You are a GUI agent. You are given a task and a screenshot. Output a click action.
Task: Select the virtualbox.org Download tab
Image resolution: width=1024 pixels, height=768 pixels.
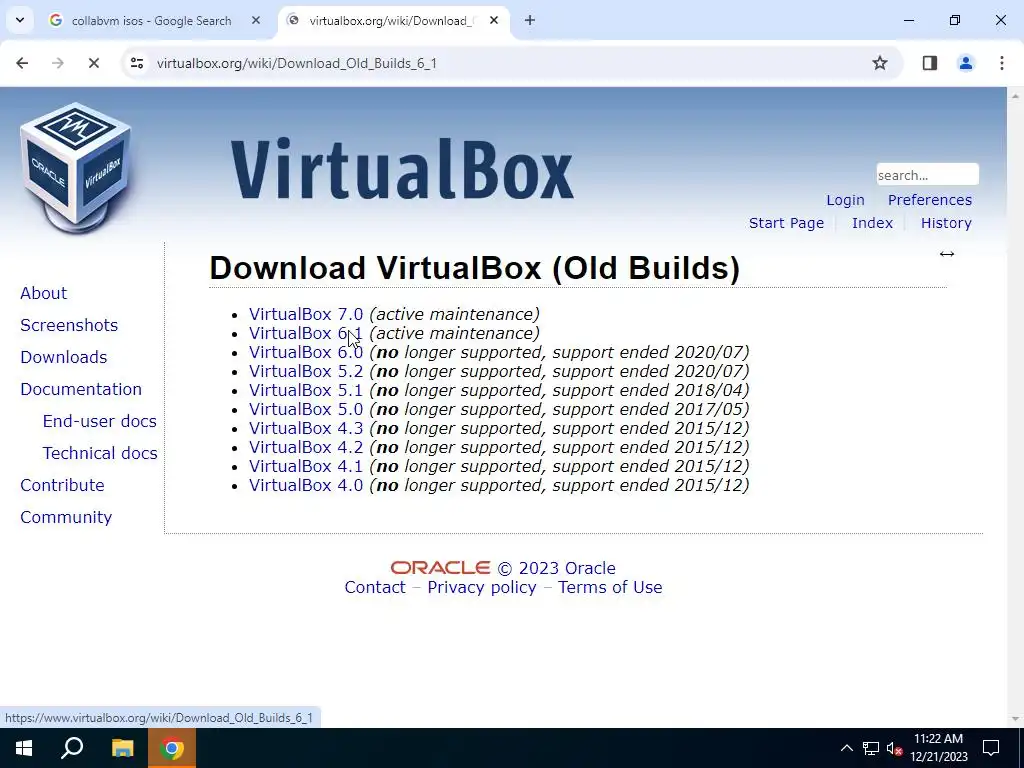tap(392, 21)
